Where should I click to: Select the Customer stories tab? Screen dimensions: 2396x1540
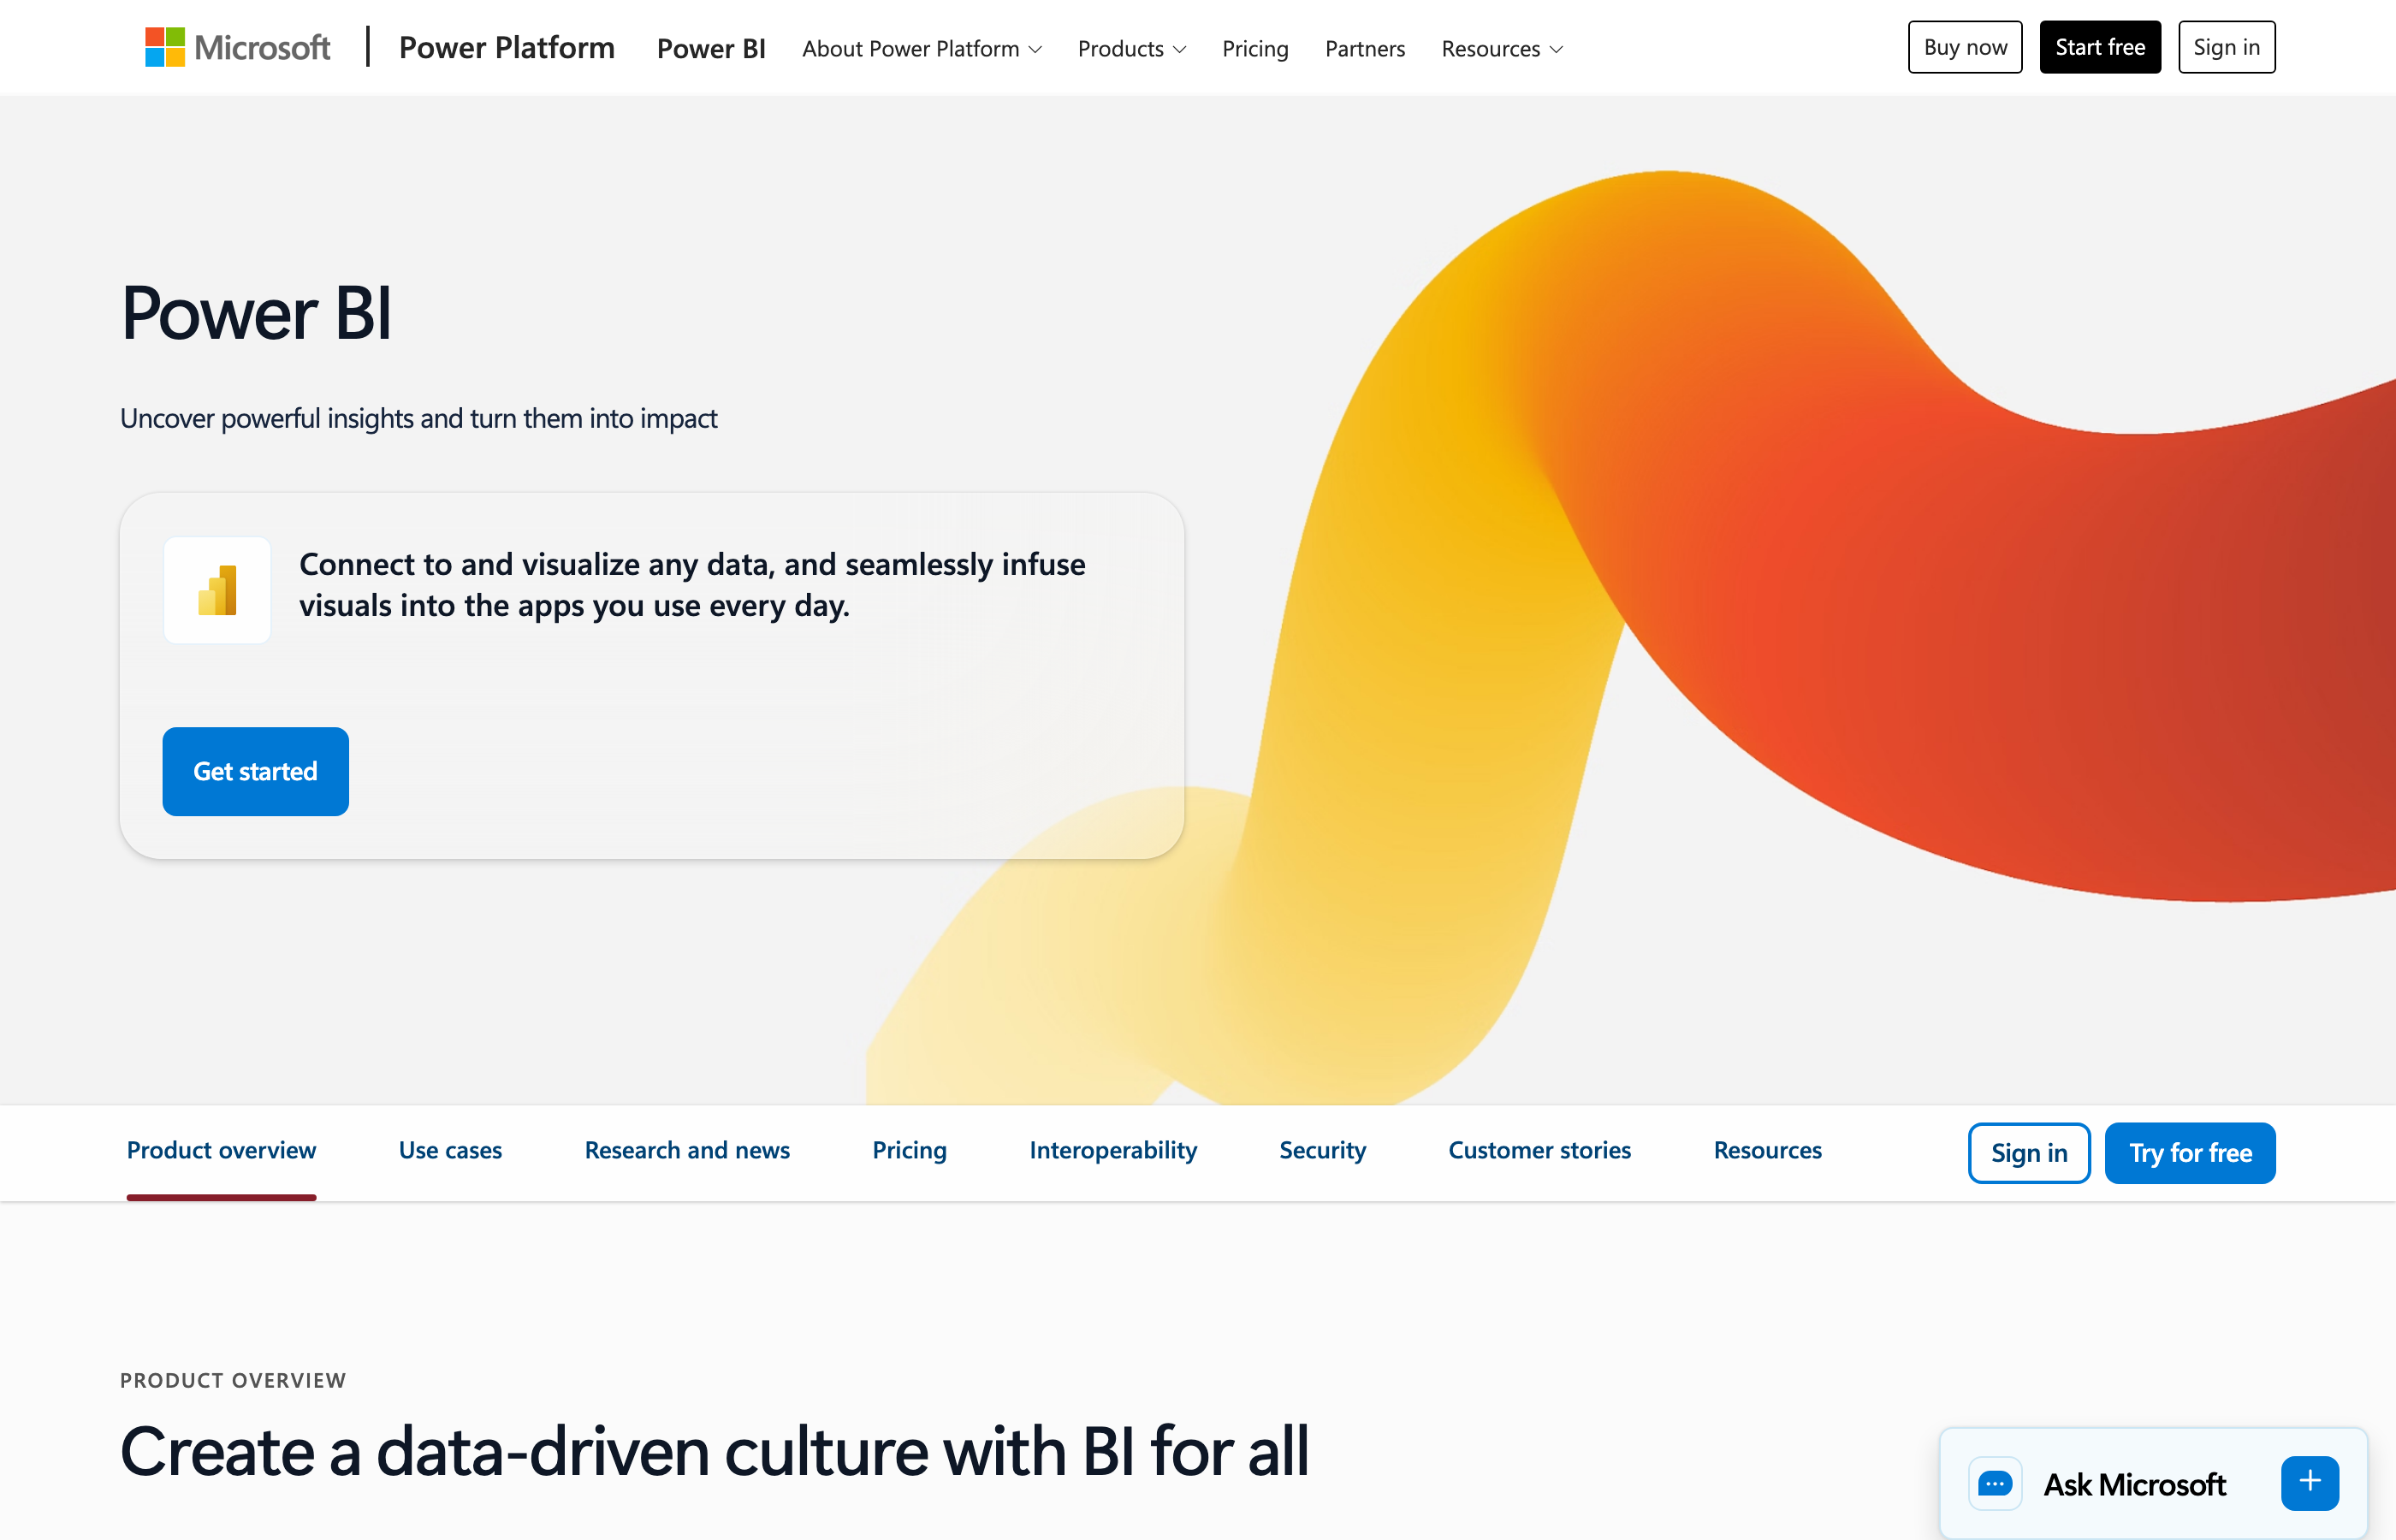pos(1539,1150)
